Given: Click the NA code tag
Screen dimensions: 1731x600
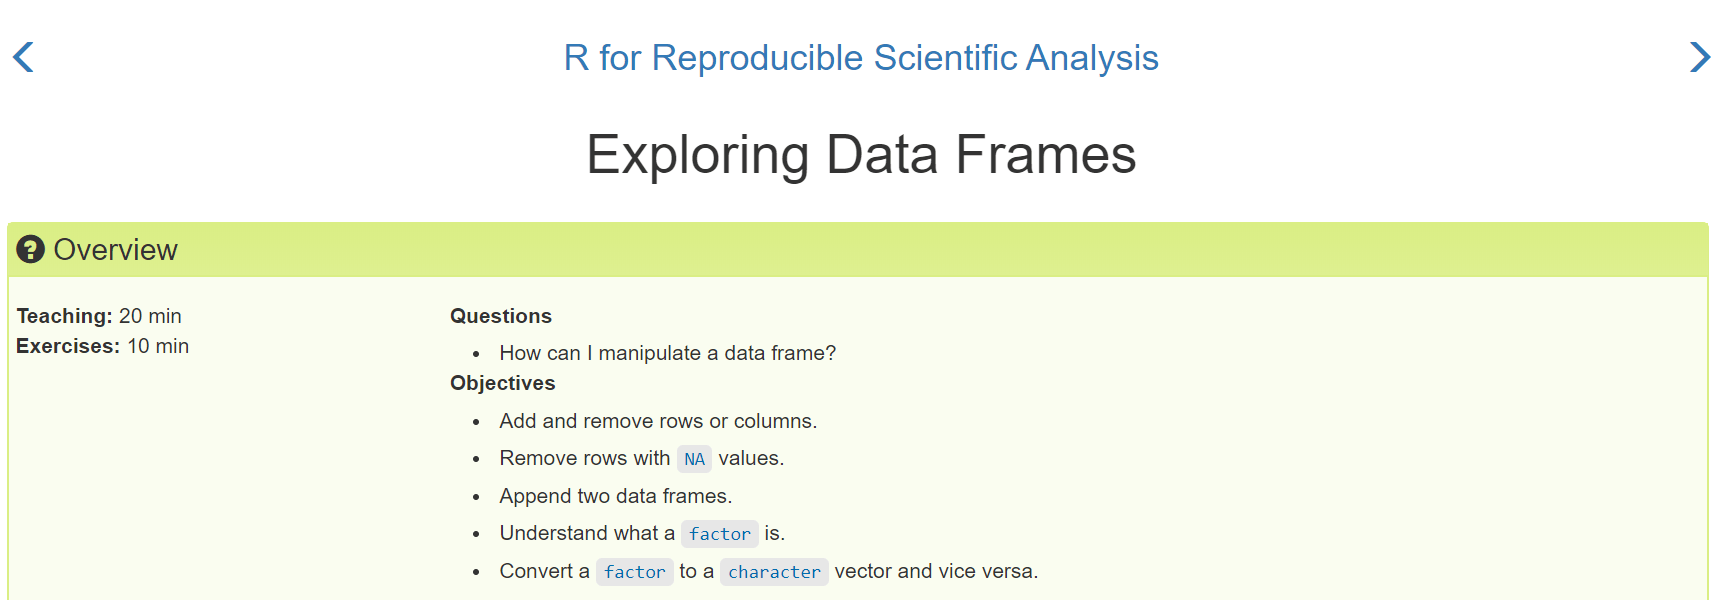Looking at the screenshot, I should (x=694, y=459).
